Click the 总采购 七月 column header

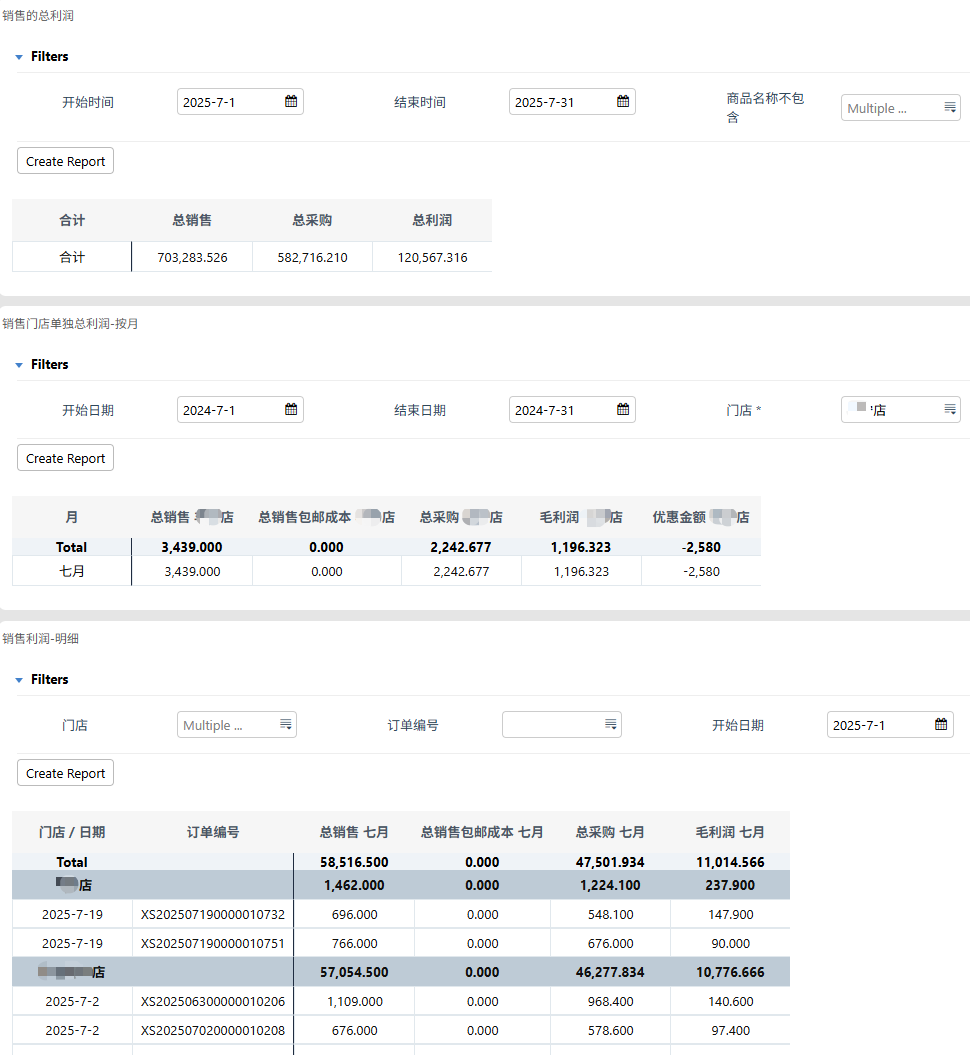[x=610, y=832]
